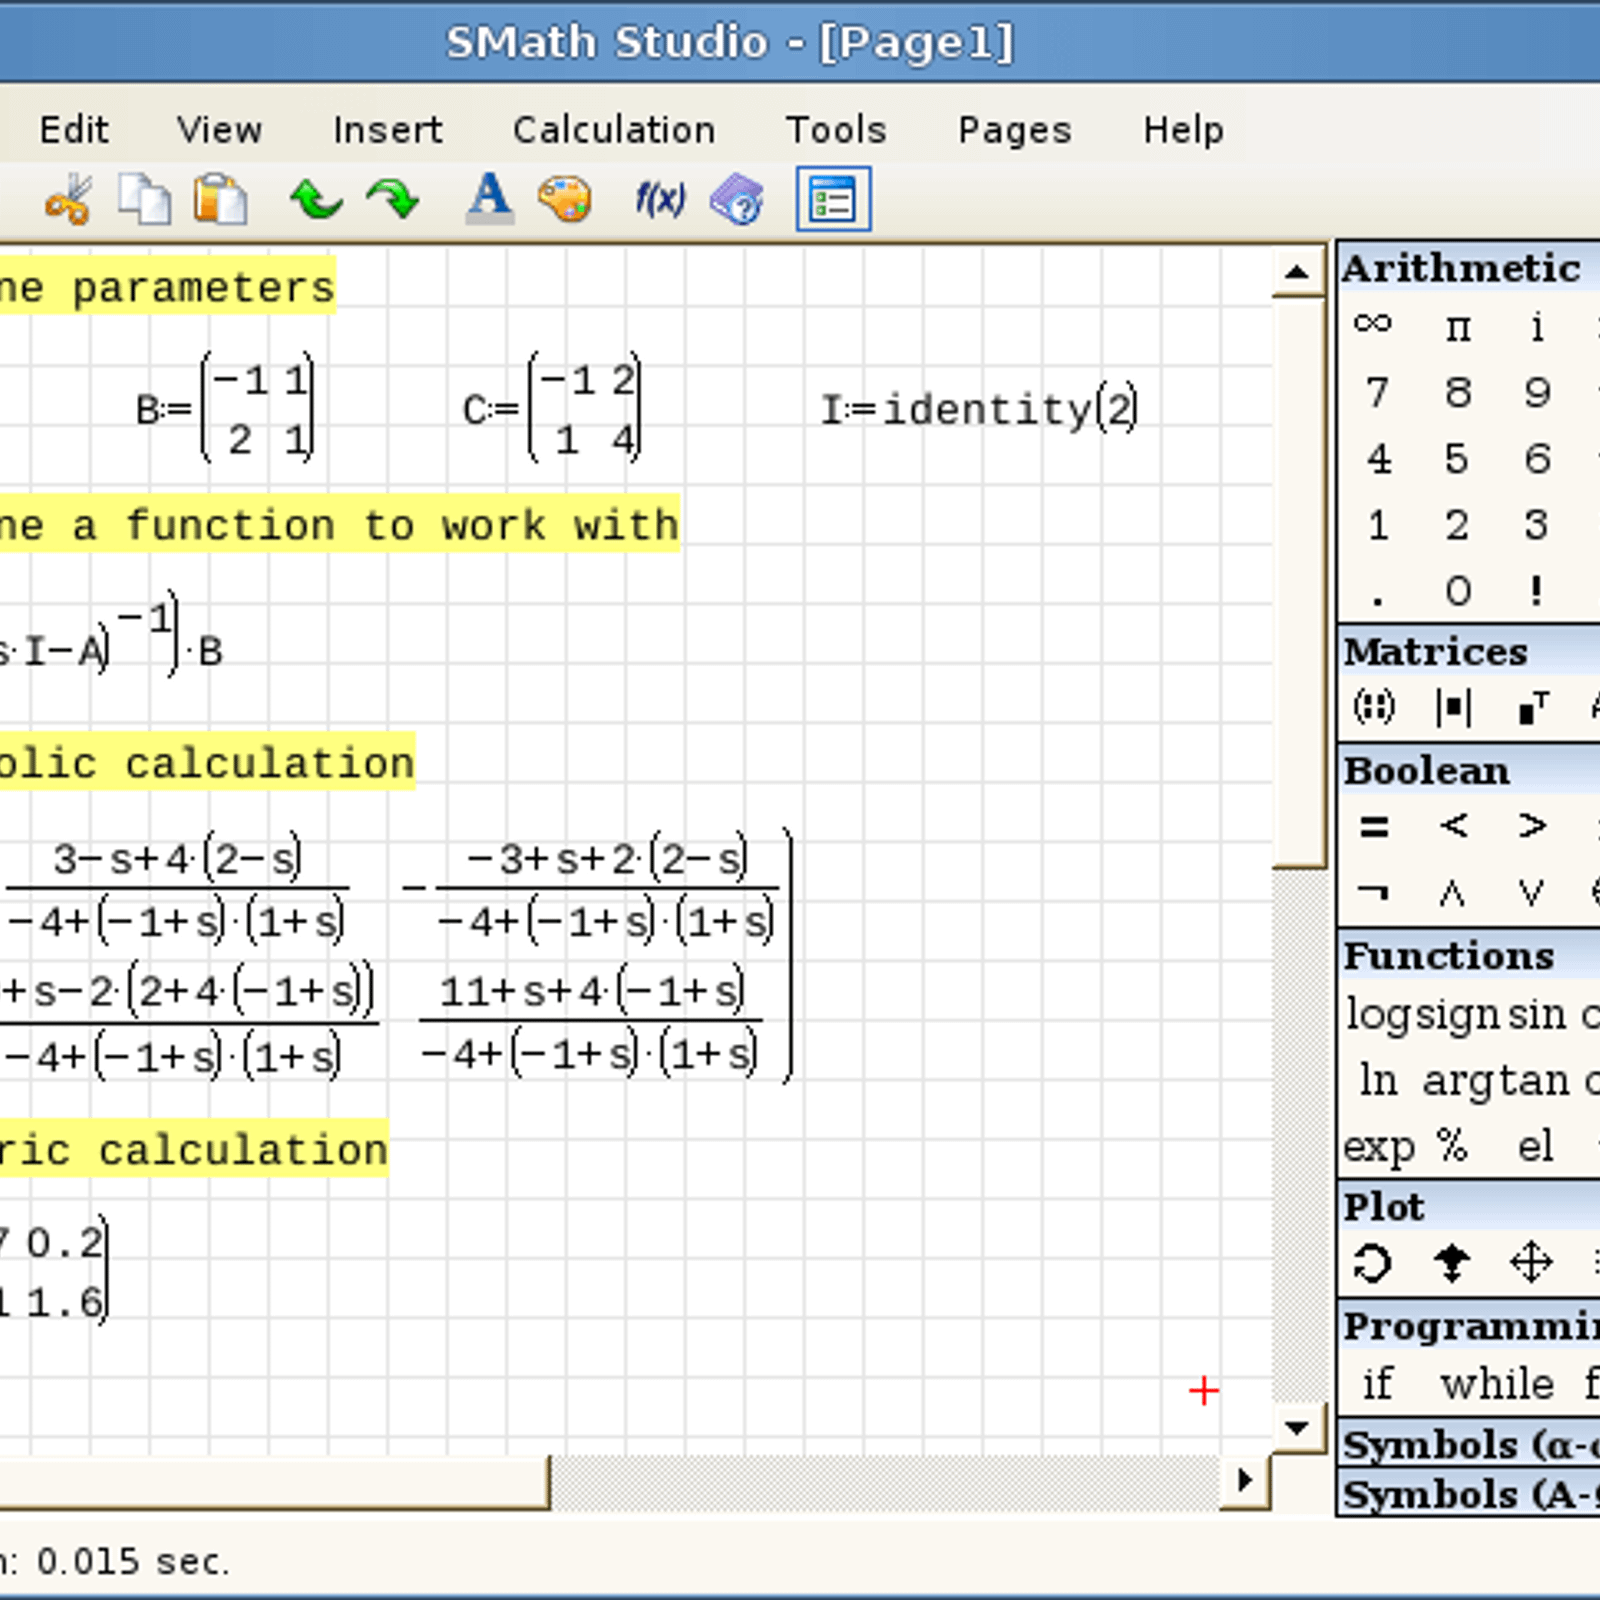Insert the sin function
This screenshot has height=1600, width=1600.
[1538, 1015]
